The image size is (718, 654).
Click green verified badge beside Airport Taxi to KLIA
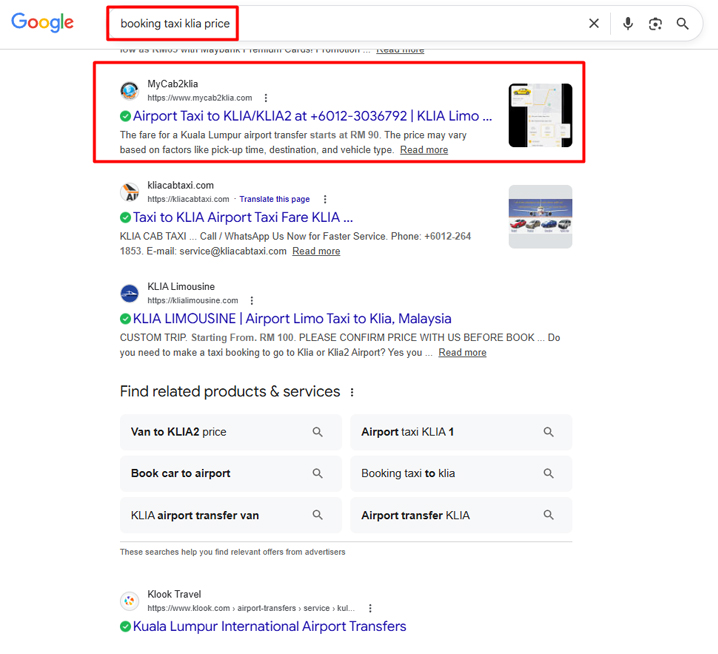click(x=125, y=116)
